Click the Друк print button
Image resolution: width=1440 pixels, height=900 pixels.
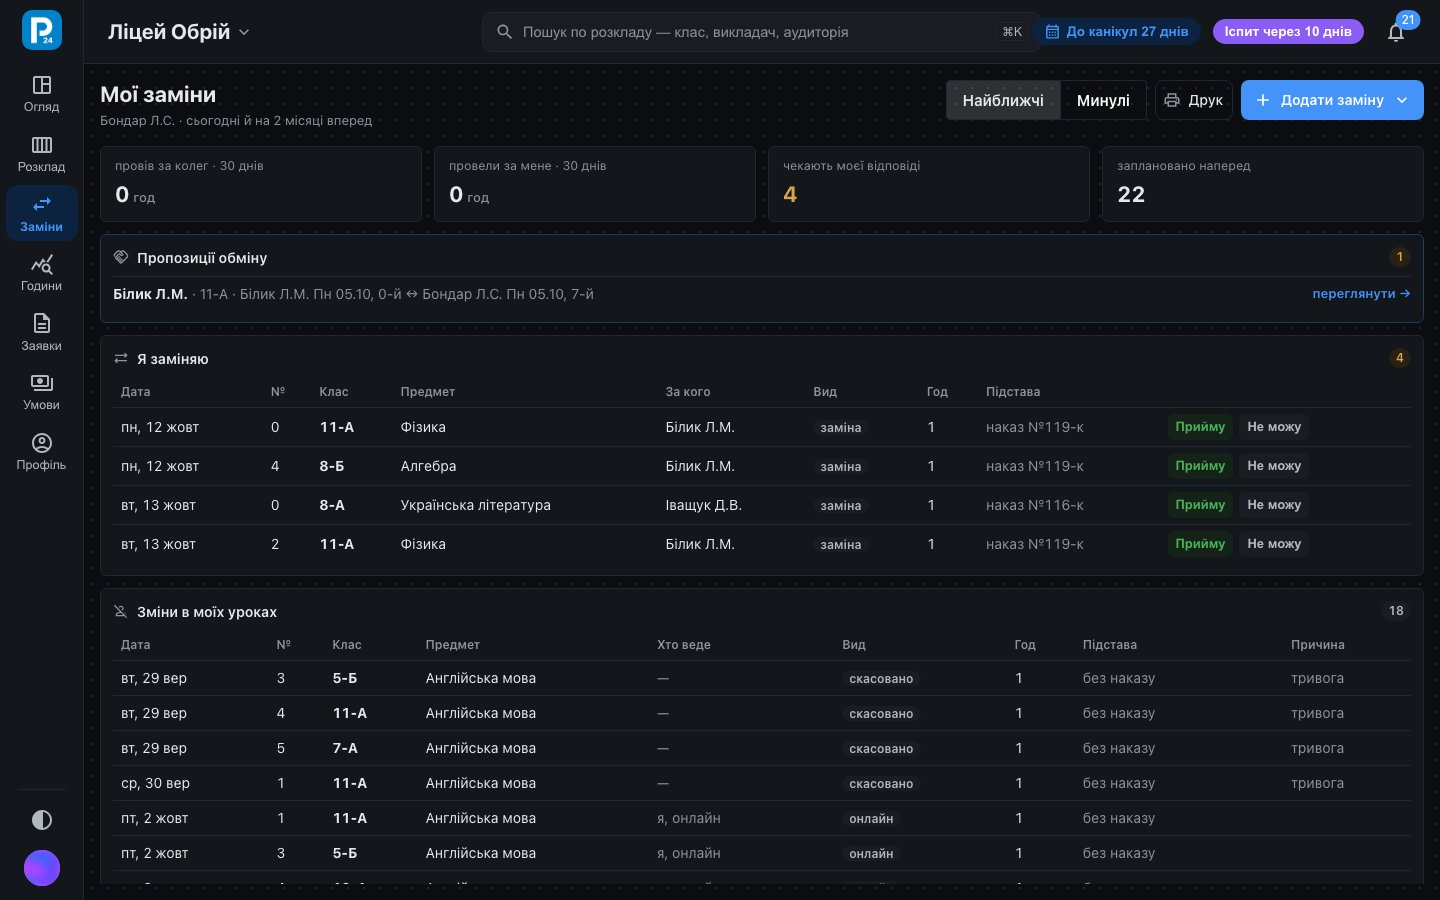click(1194, 100)
